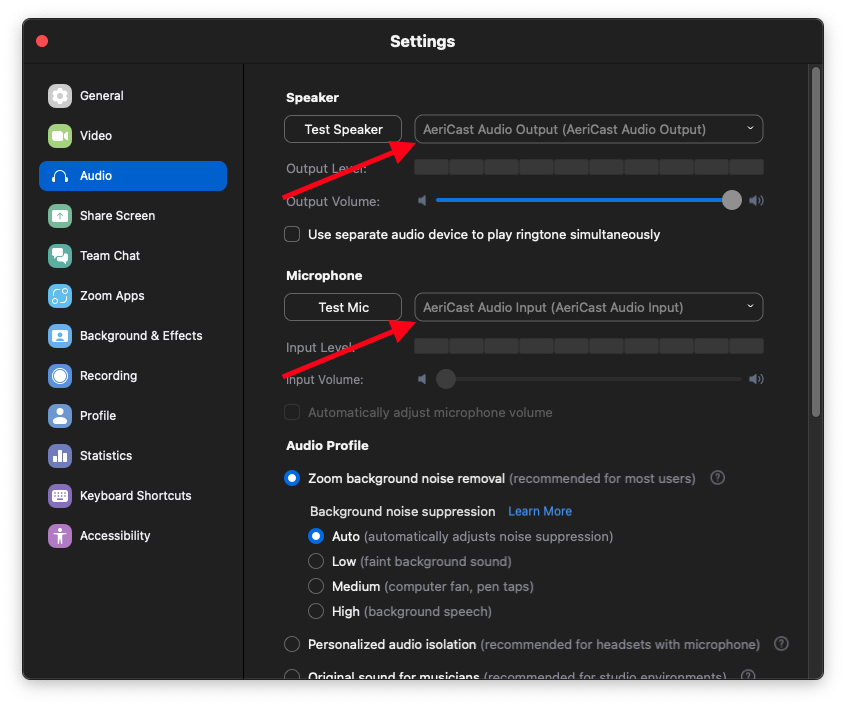Click the Statistics bar chart icon
Image resolution: width=846 pixels, height=706 pixels.
[60, 456]
